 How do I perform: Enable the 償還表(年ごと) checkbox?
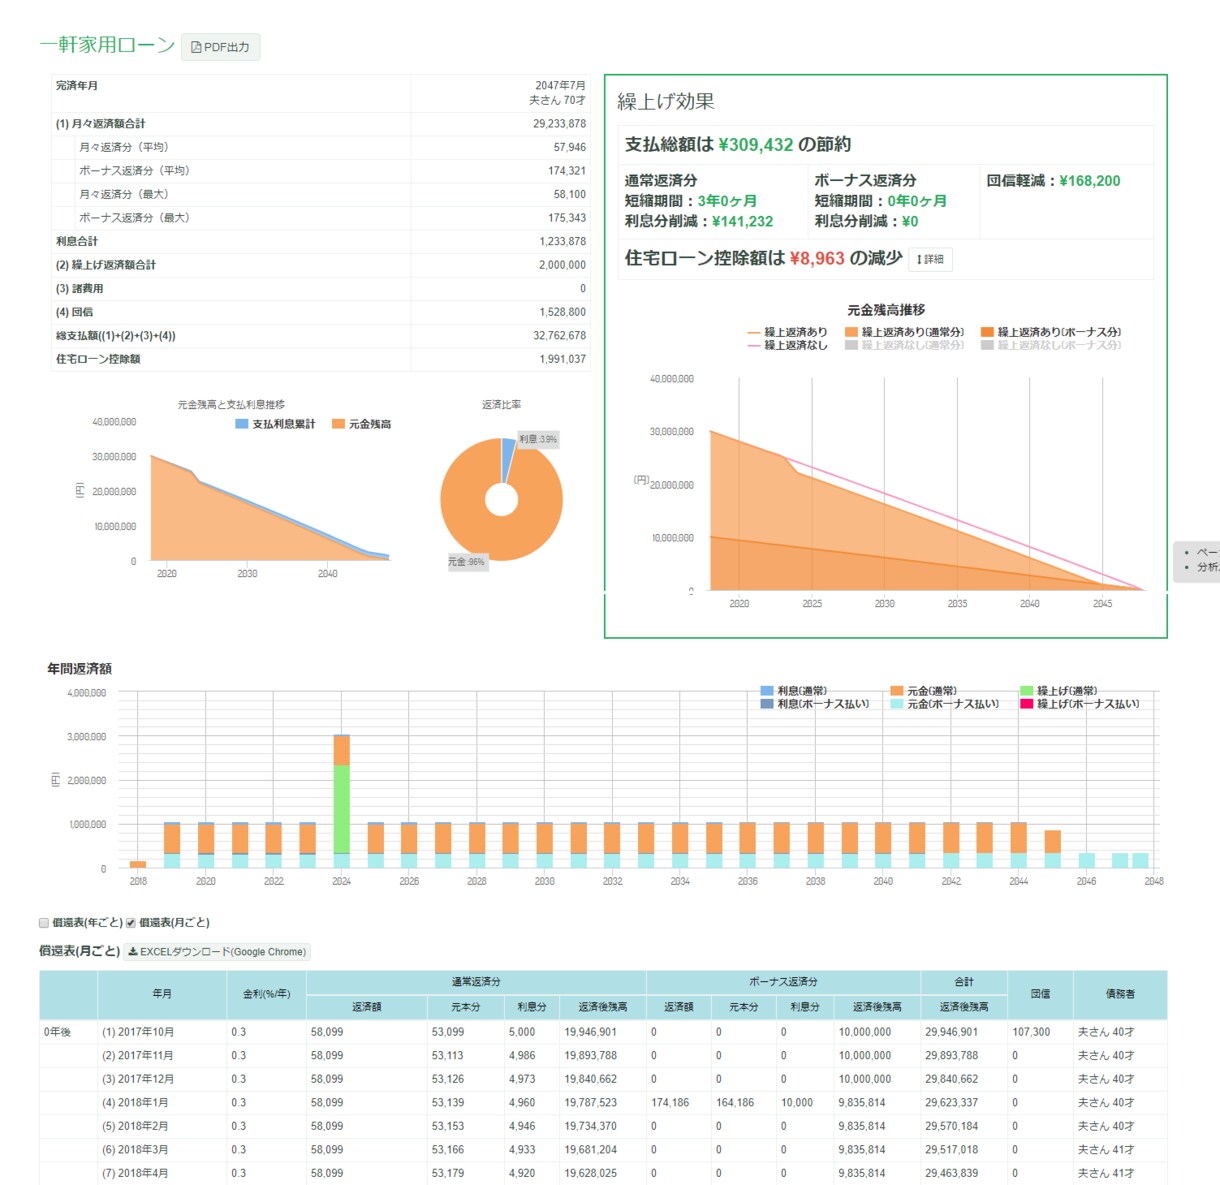tap(44, 923)
